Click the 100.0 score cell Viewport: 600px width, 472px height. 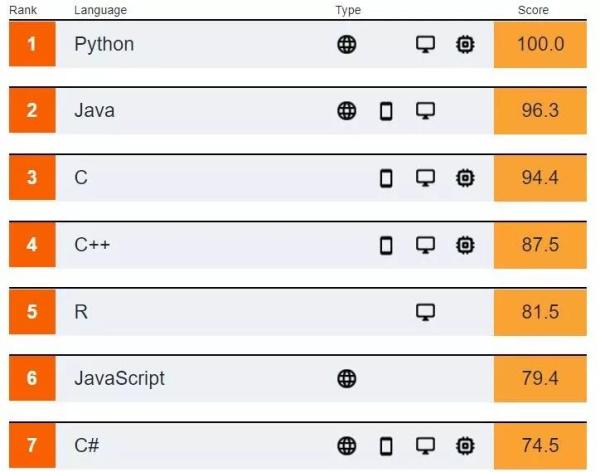[540, 44]
